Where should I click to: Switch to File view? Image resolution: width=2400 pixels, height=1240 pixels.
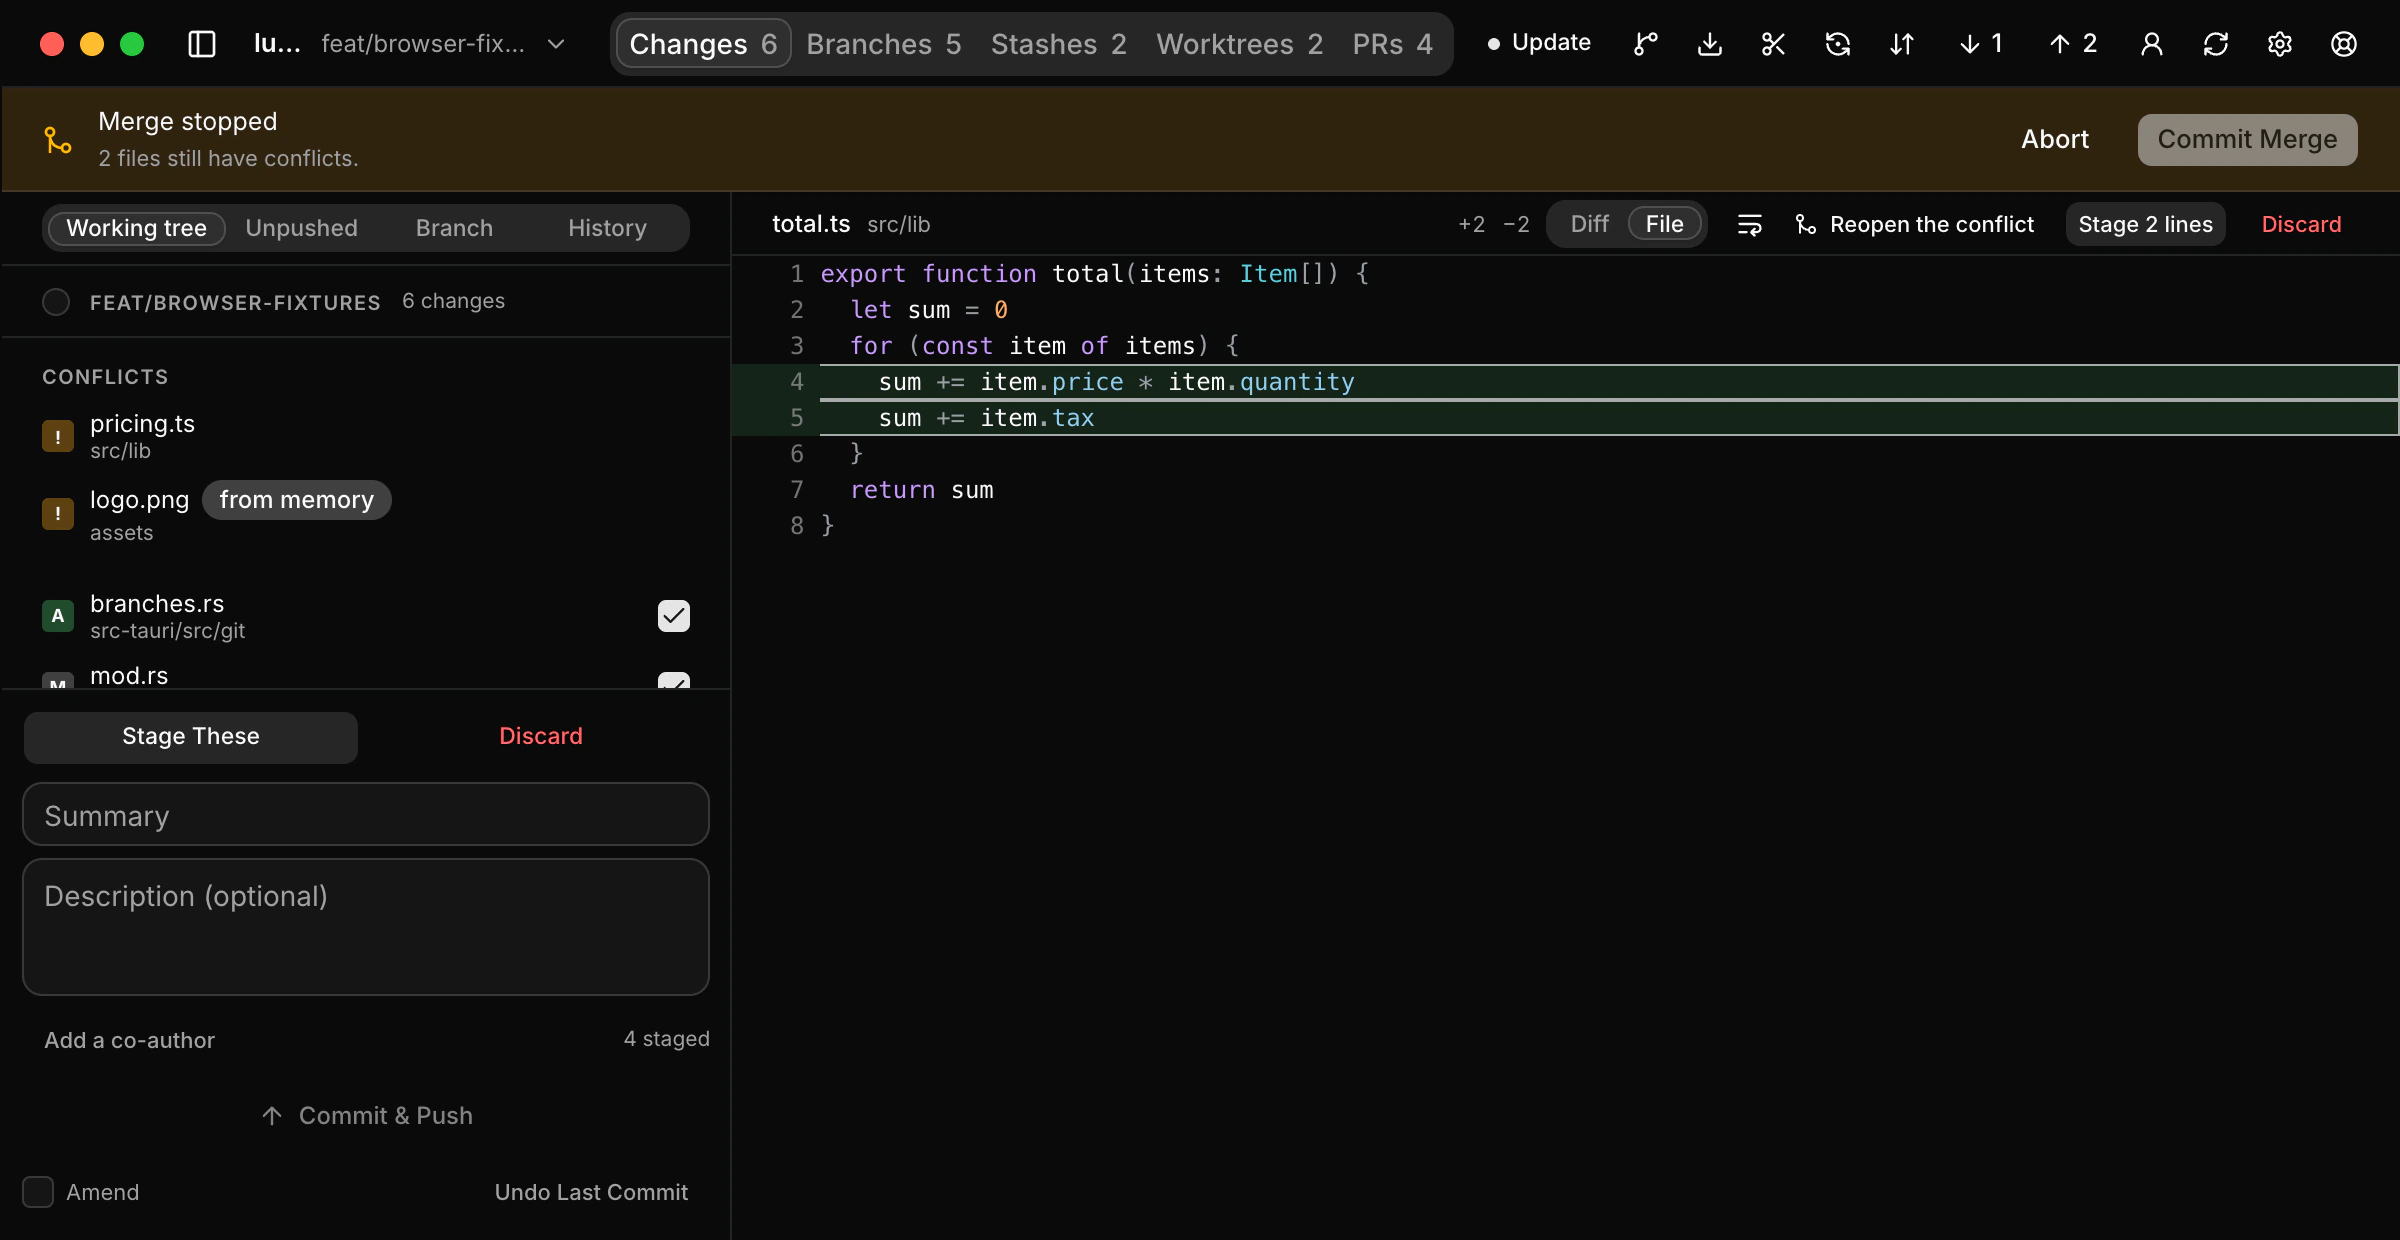pyautogui.click(x=1665, y=224)
